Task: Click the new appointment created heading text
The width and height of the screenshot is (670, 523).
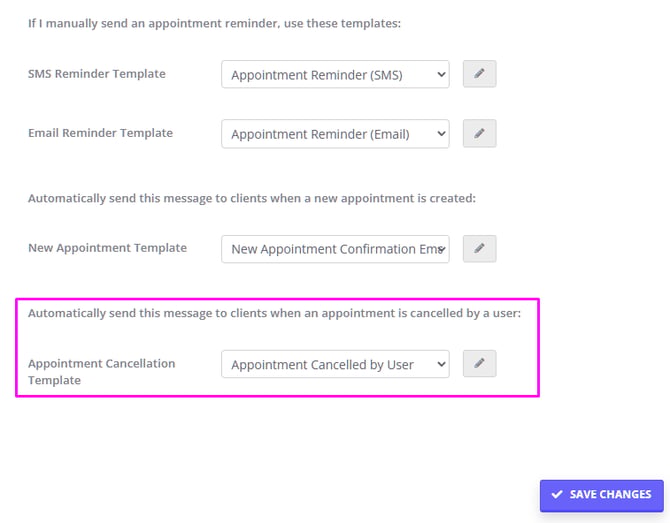Action: pos(252,198)
